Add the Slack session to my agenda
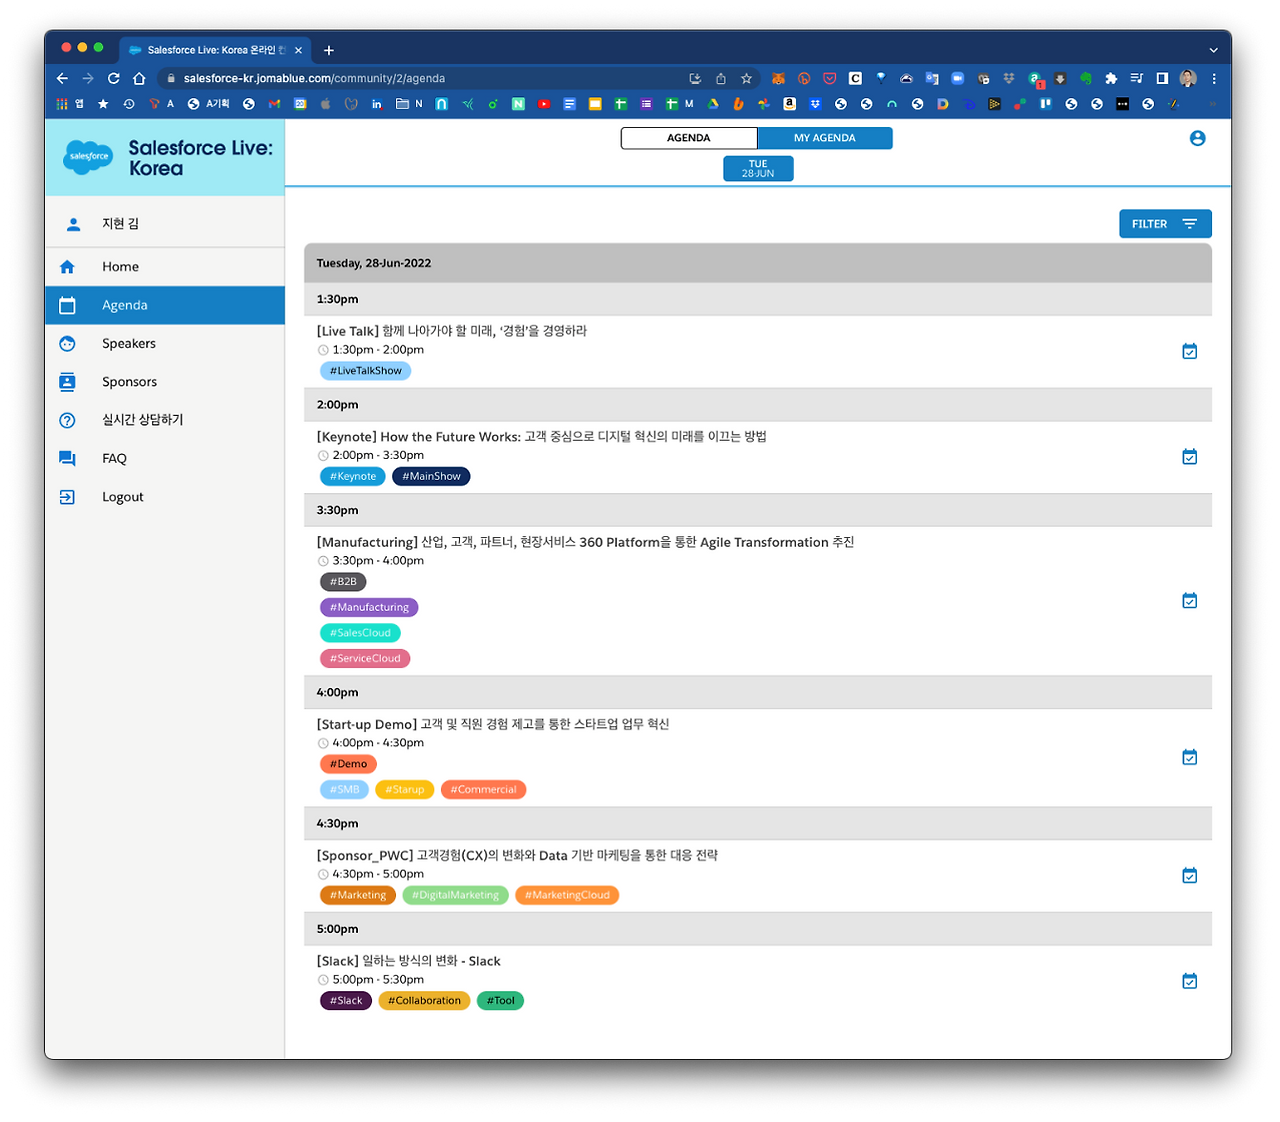The height and width of the screenshot is (1122, 1280). (x=1189, y=981)
